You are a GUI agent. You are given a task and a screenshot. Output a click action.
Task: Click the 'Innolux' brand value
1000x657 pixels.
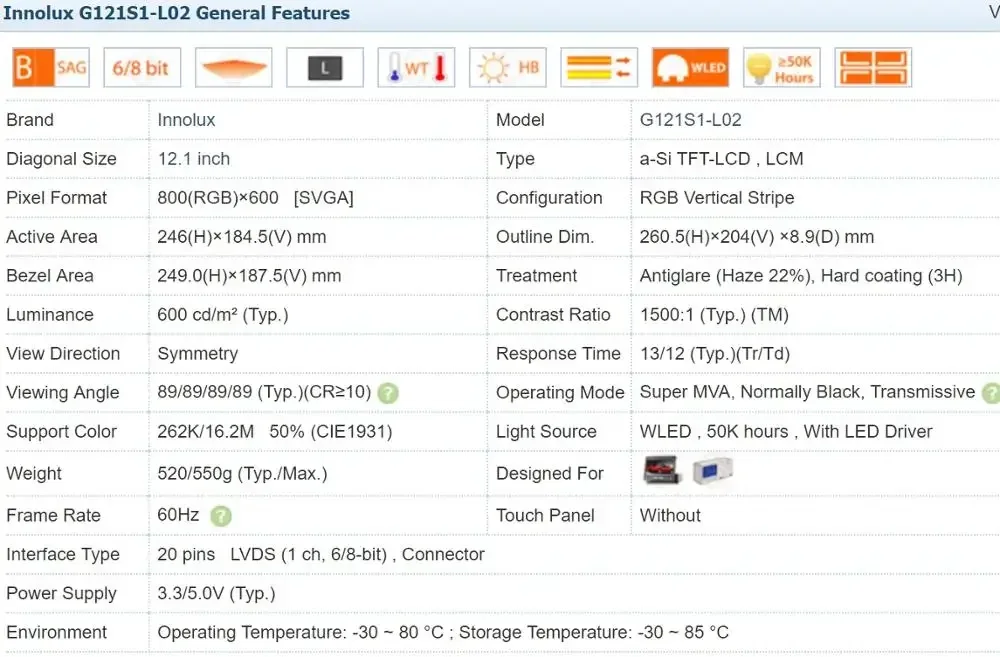point(186,120)
